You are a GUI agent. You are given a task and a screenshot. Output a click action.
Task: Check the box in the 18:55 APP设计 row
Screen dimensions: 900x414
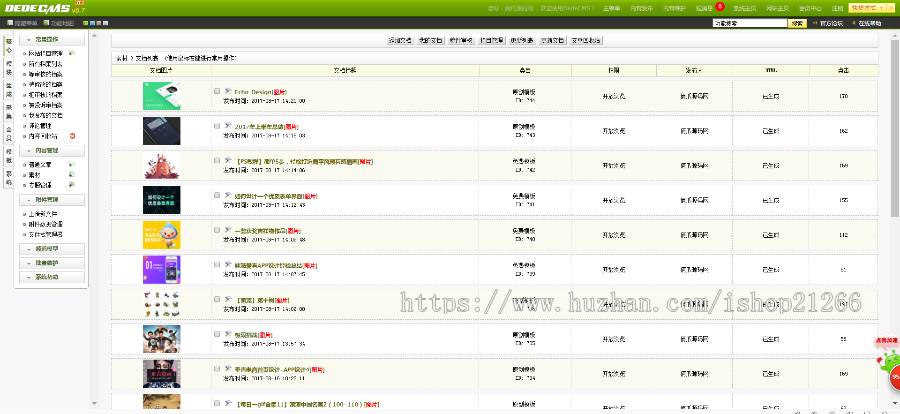pyautogui.click(x=217, y=369)
